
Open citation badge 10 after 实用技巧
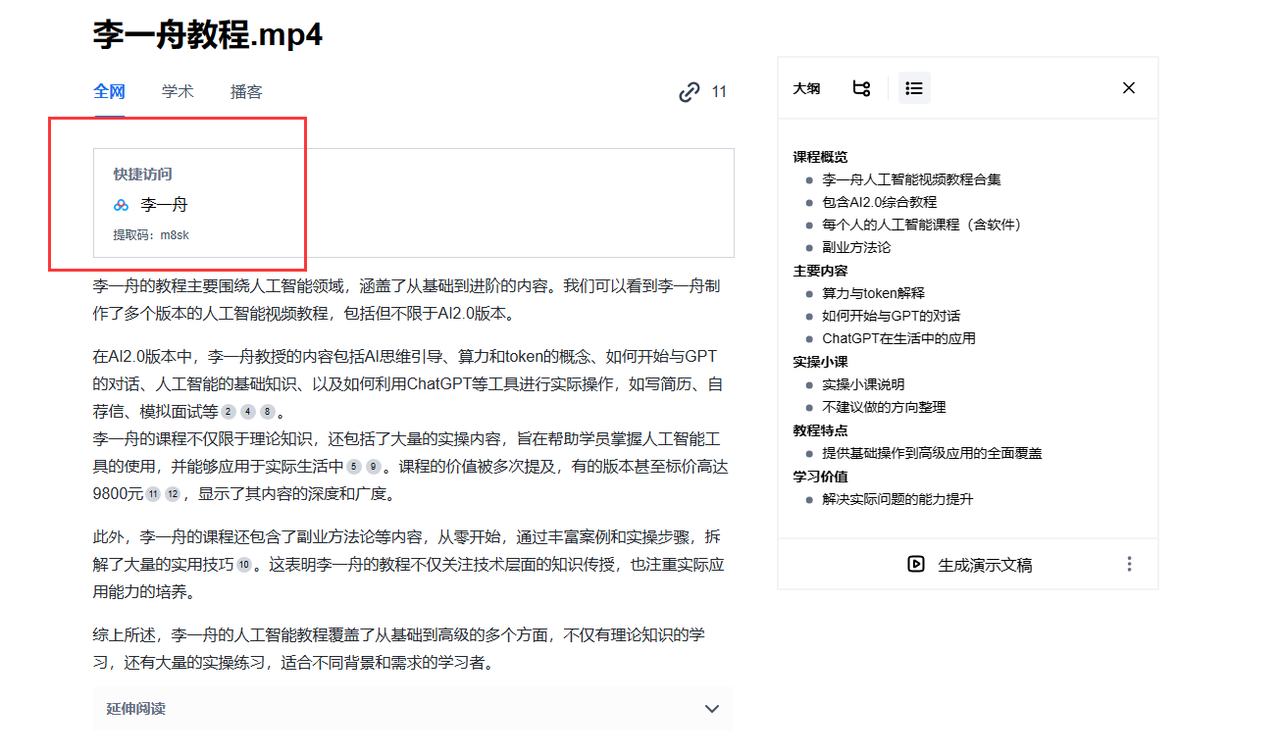(243, 565)
